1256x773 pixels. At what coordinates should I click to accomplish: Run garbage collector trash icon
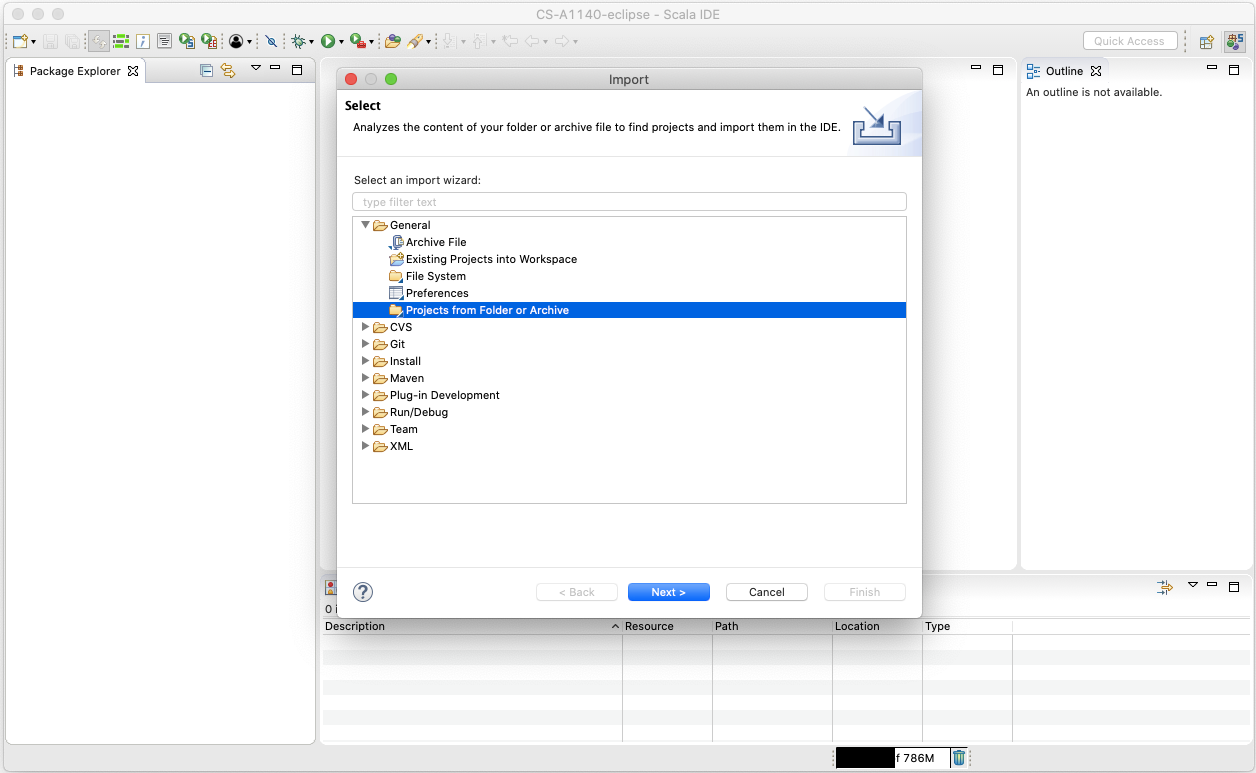[x=958, y=758]
